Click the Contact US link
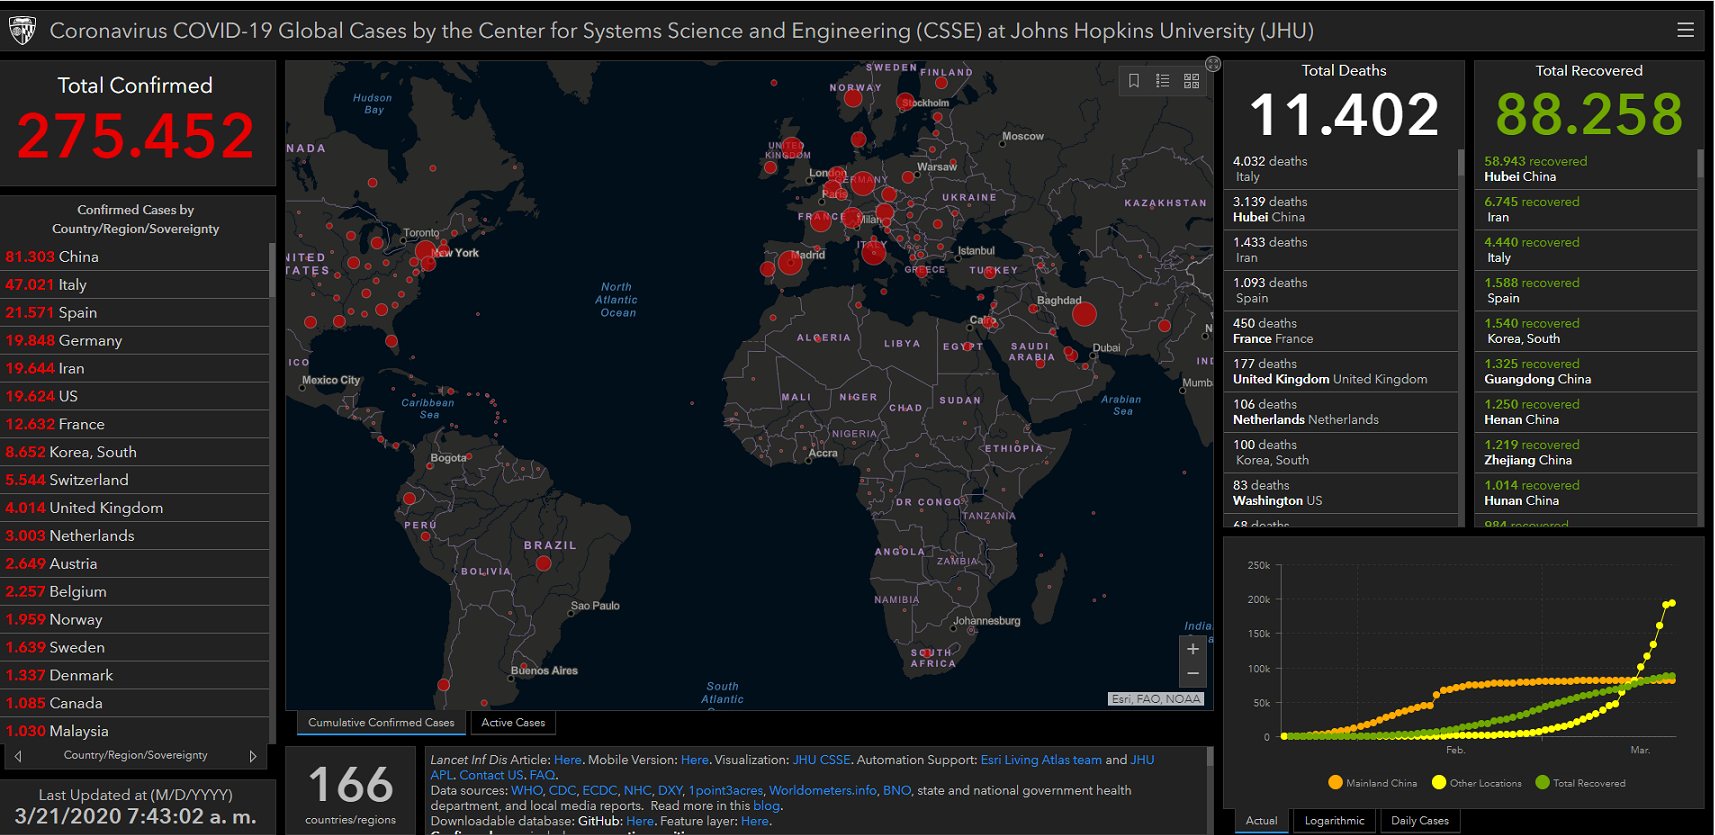1715x835 pixels. (x=491, y=775)
